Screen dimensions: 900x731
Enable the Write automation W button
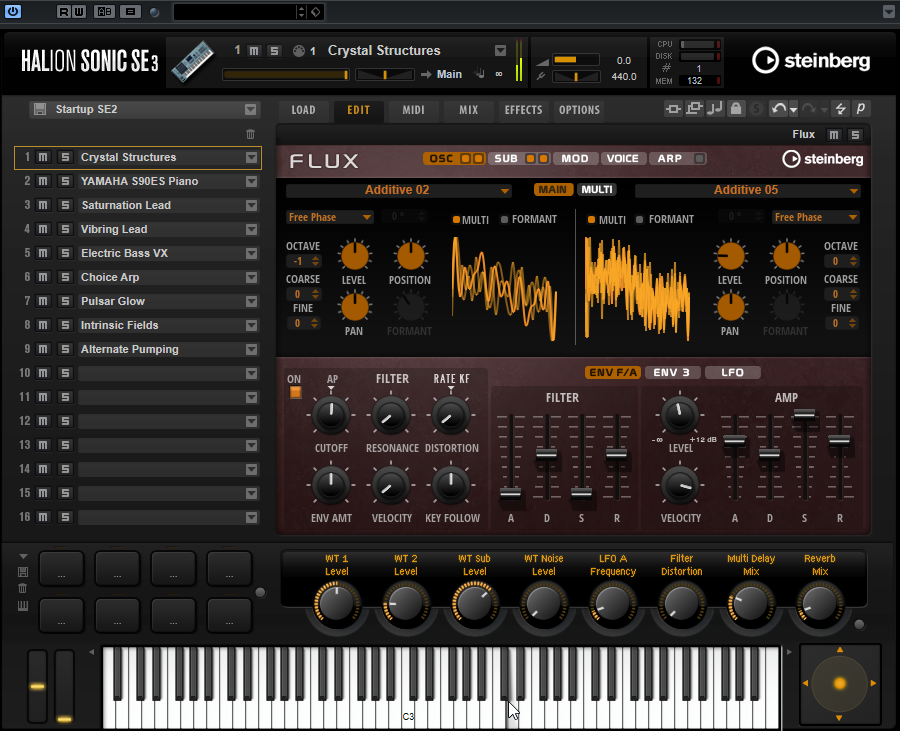coord(79,11)
